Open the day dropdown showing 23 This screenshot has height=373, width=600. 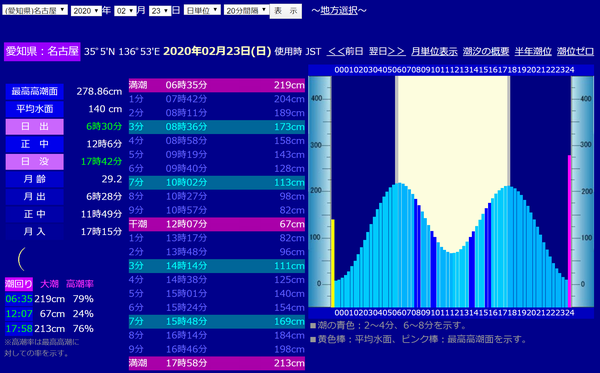[x=160, y=10]
